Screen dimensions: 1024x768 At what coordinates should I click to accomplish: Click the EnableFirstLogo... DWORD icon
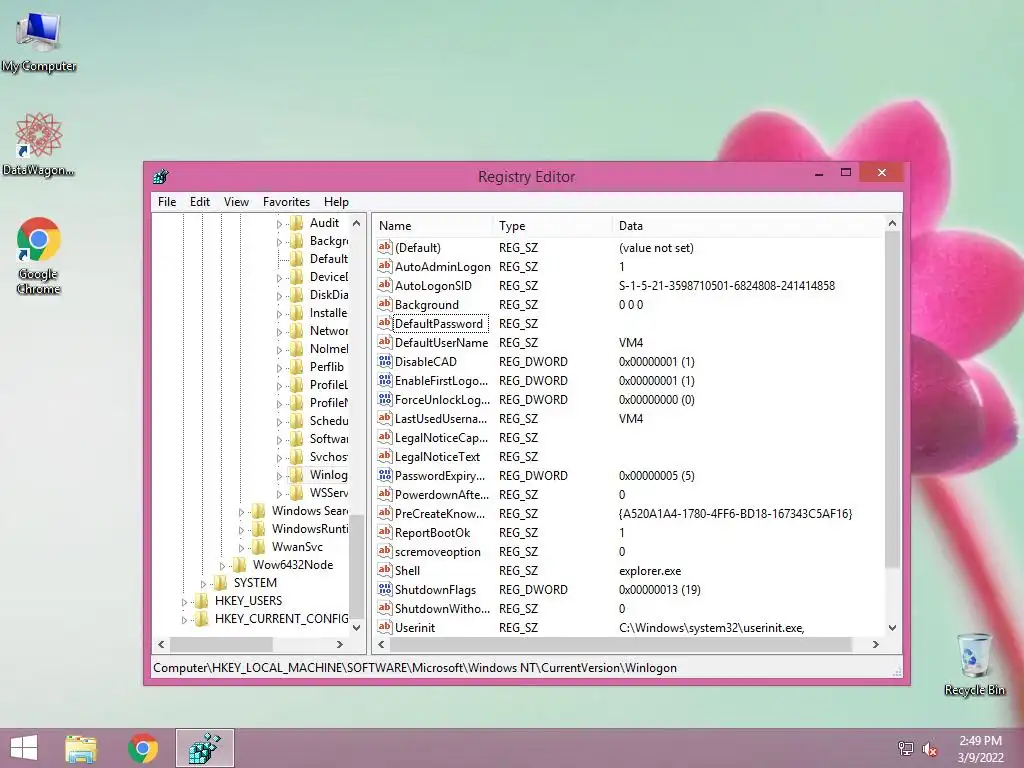(x=385, y=379)
